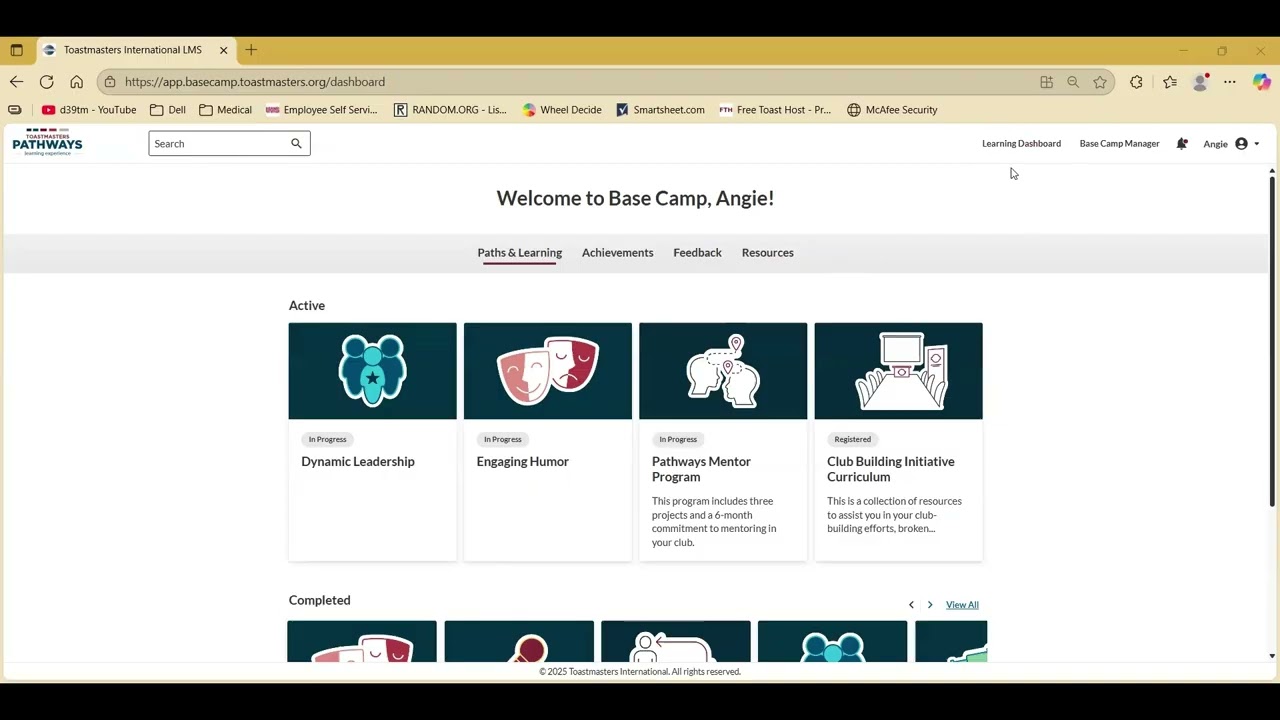Open the browser profile menu

(x=1200, y=82)
